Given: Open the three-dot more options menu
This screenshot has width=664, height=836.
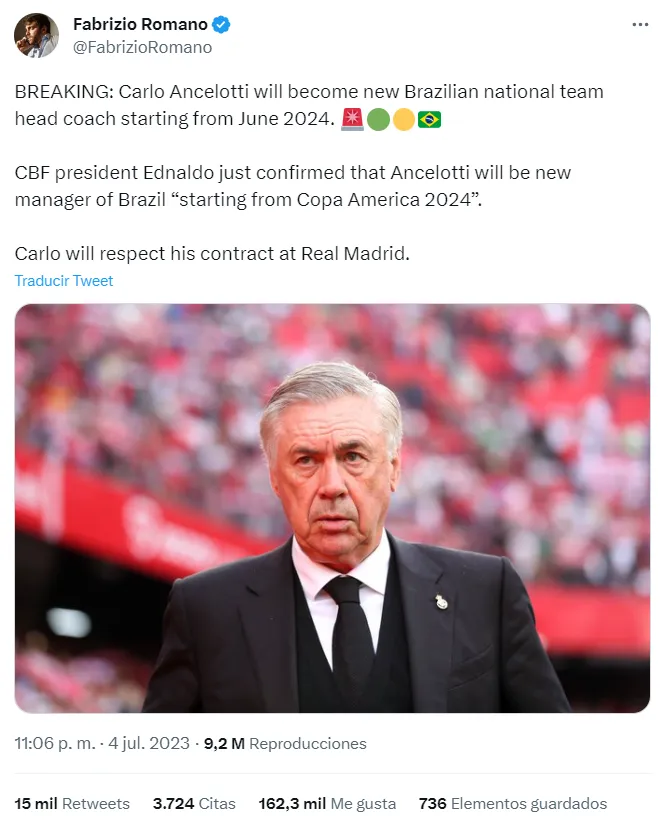Looking at the screenshot, I should (x=640, y=25).
